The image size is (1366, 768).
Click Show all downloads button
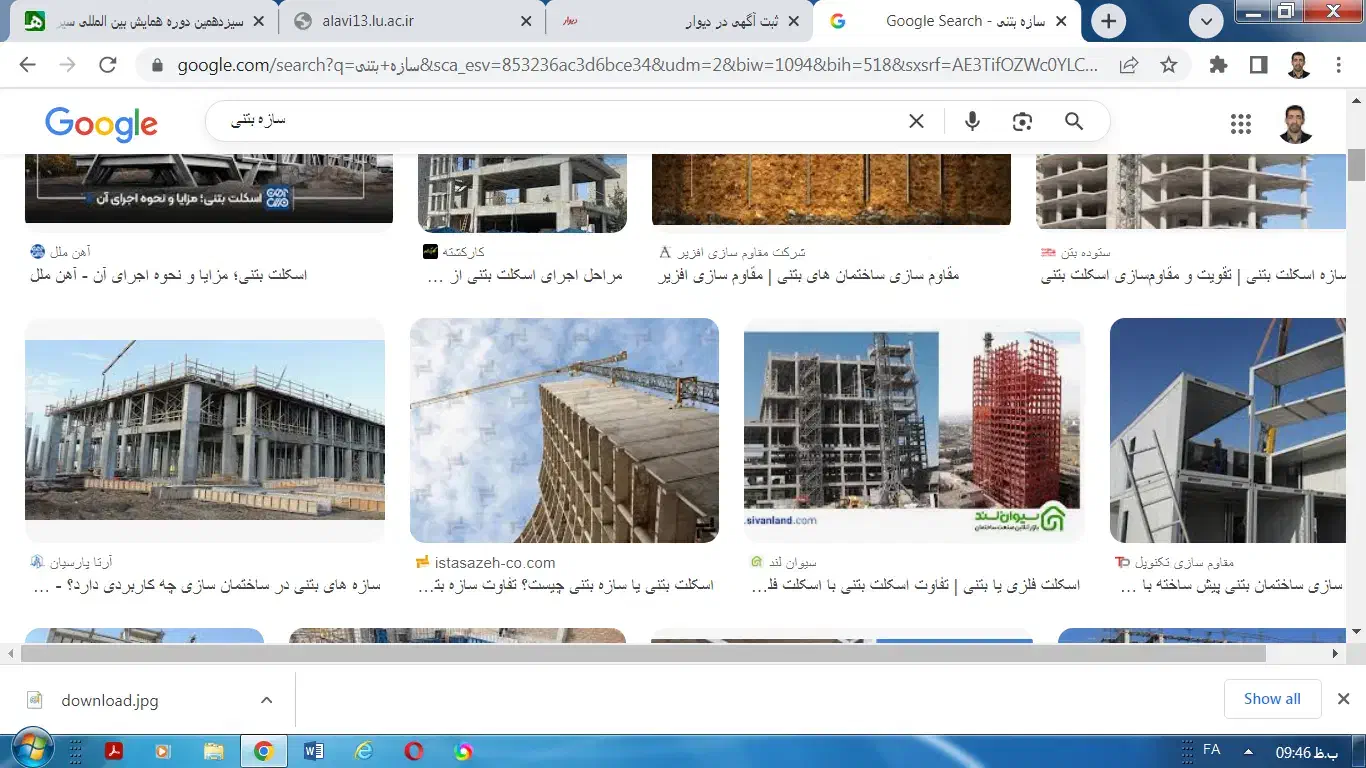(1272, 699)
